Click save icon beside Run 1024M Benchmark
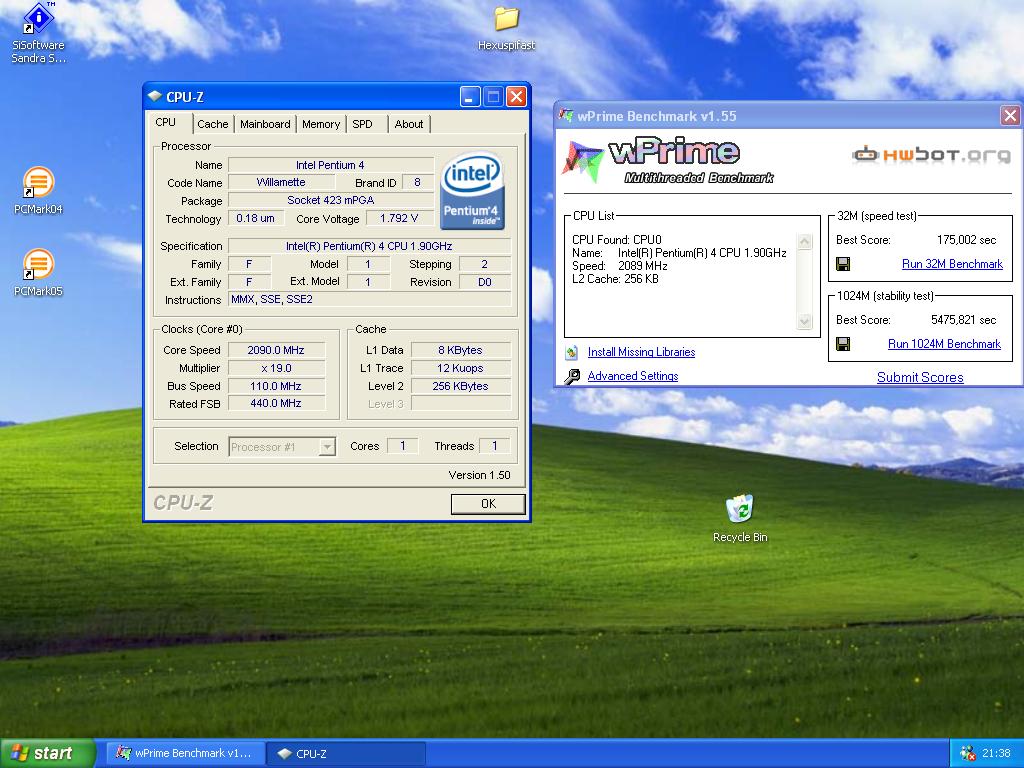The height and width of the screenshot is (768, 1024). (843, 344)
